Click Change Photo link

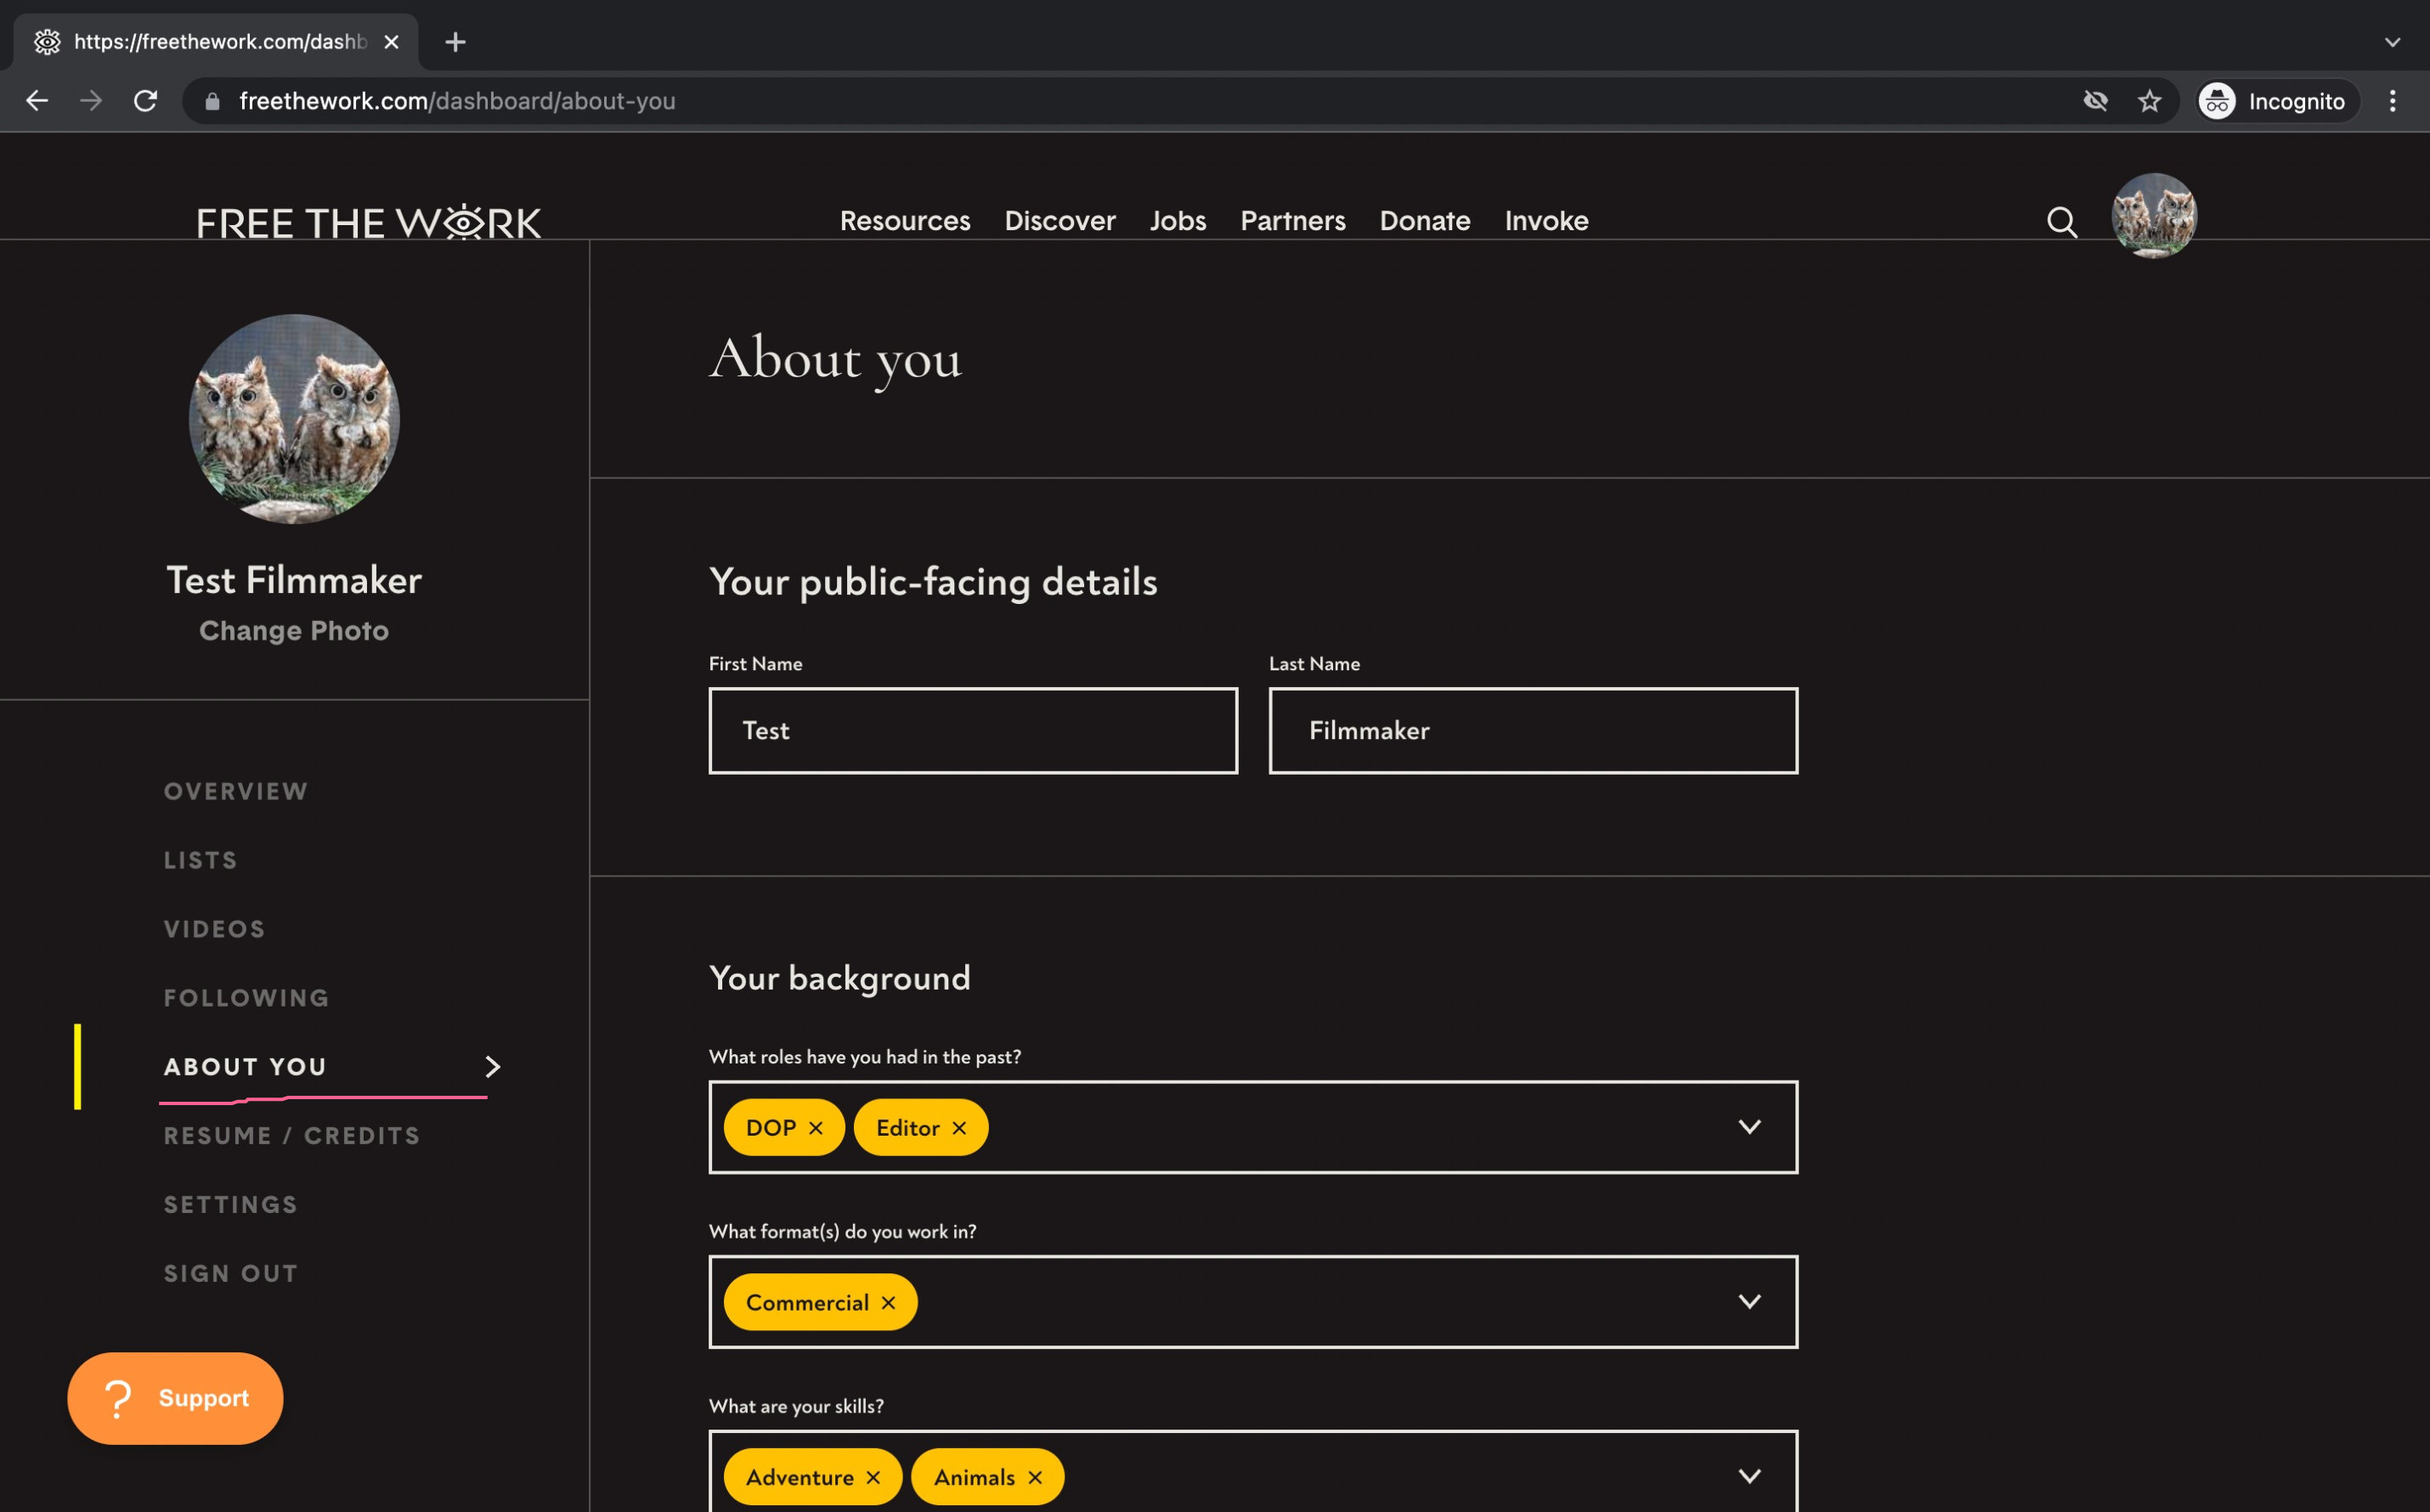coord(294,631)
